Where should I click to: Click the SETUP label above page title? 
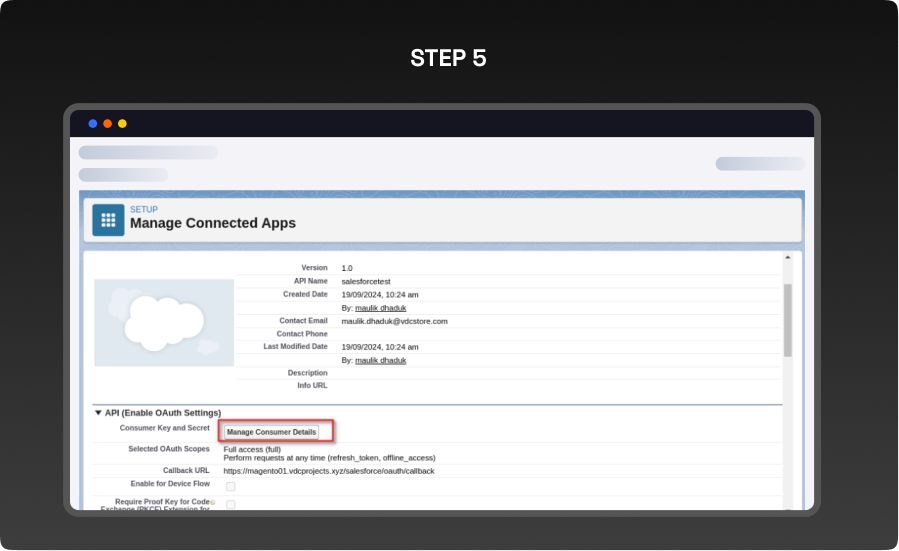[144, 209]
